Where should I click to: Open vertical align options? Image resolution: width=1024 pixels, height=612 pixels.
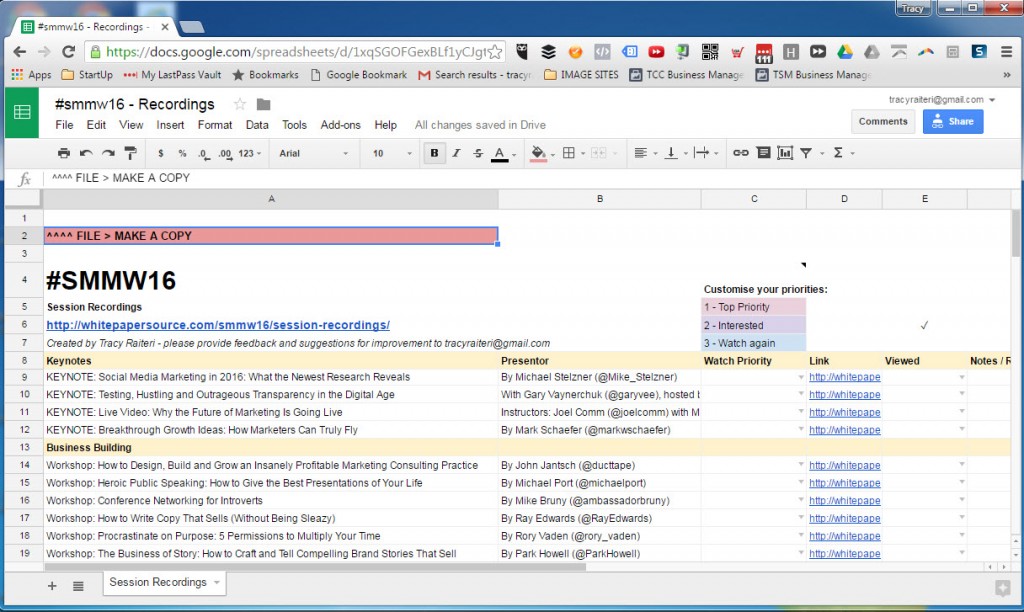click(671, 153)
